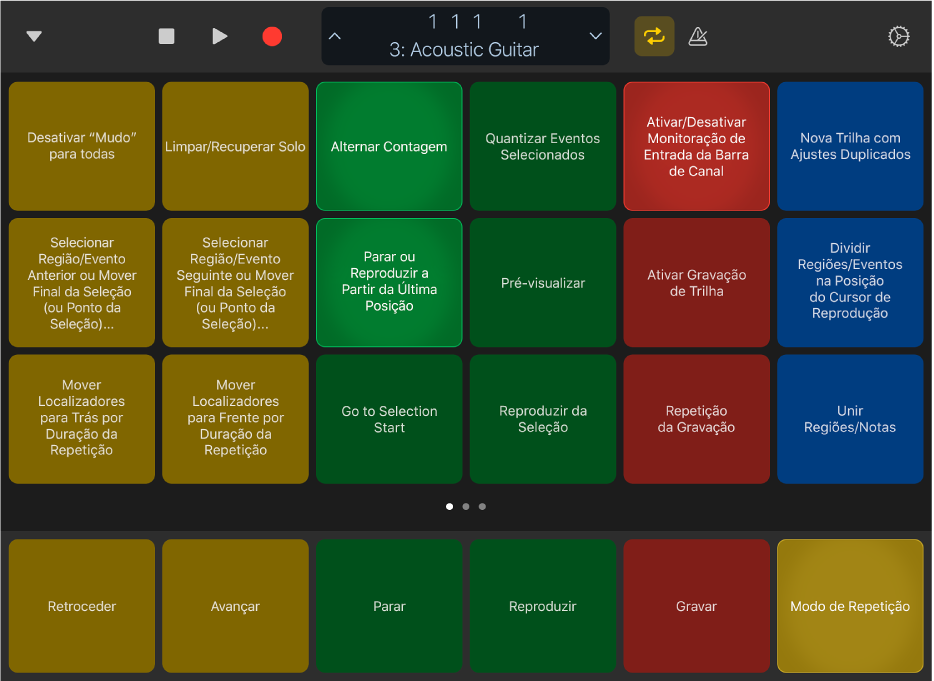Open settings via the gear icon
The image size is (934, 681).
pyautogui.click(x=898, y=36)
